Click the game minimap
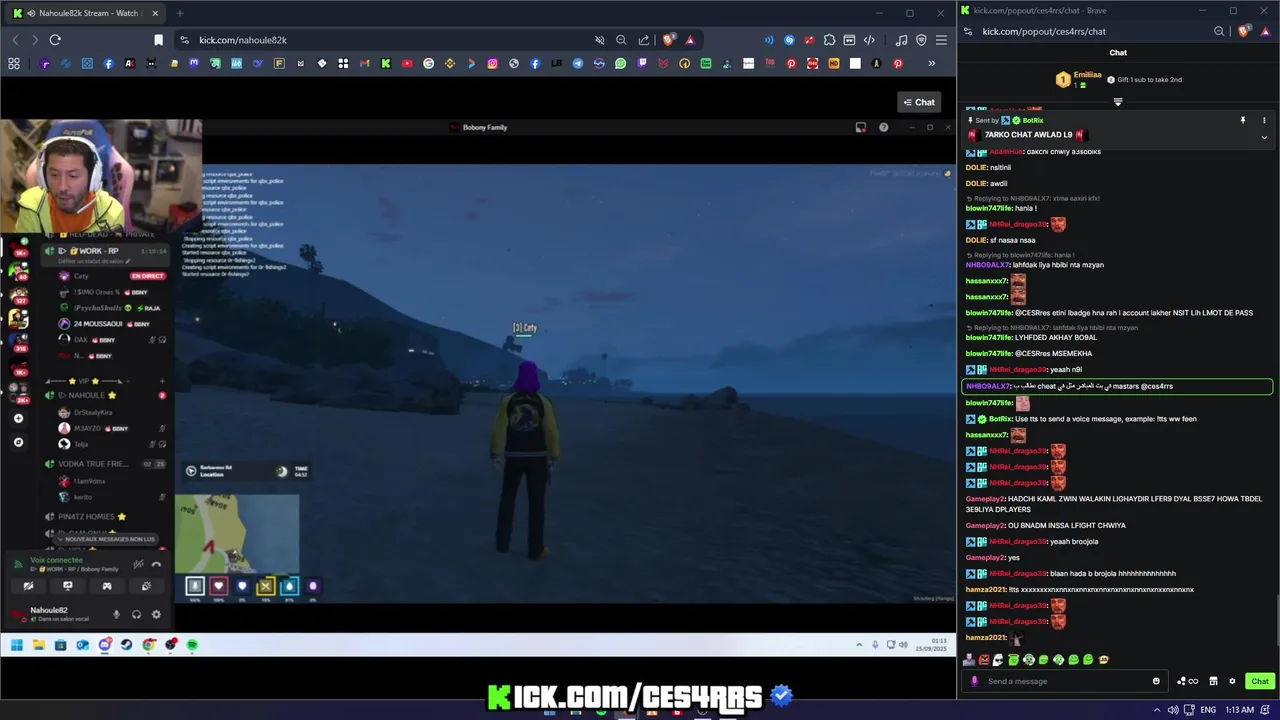 (x=237, y=533)
